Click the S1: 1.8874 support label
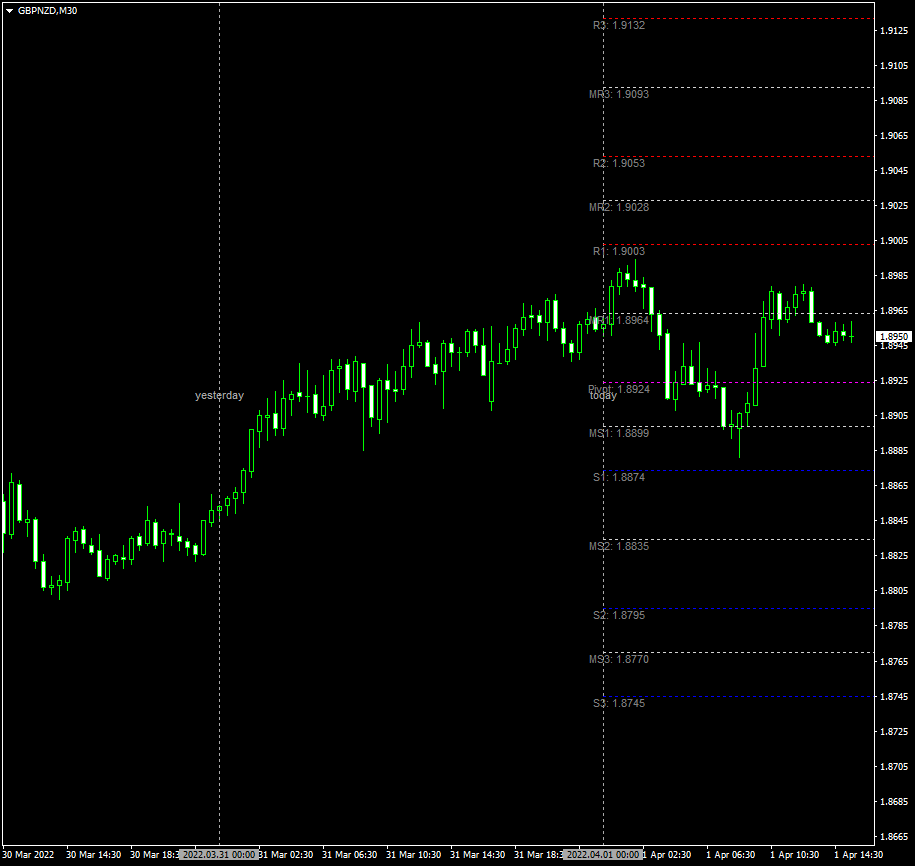 (x=618, y=478)
